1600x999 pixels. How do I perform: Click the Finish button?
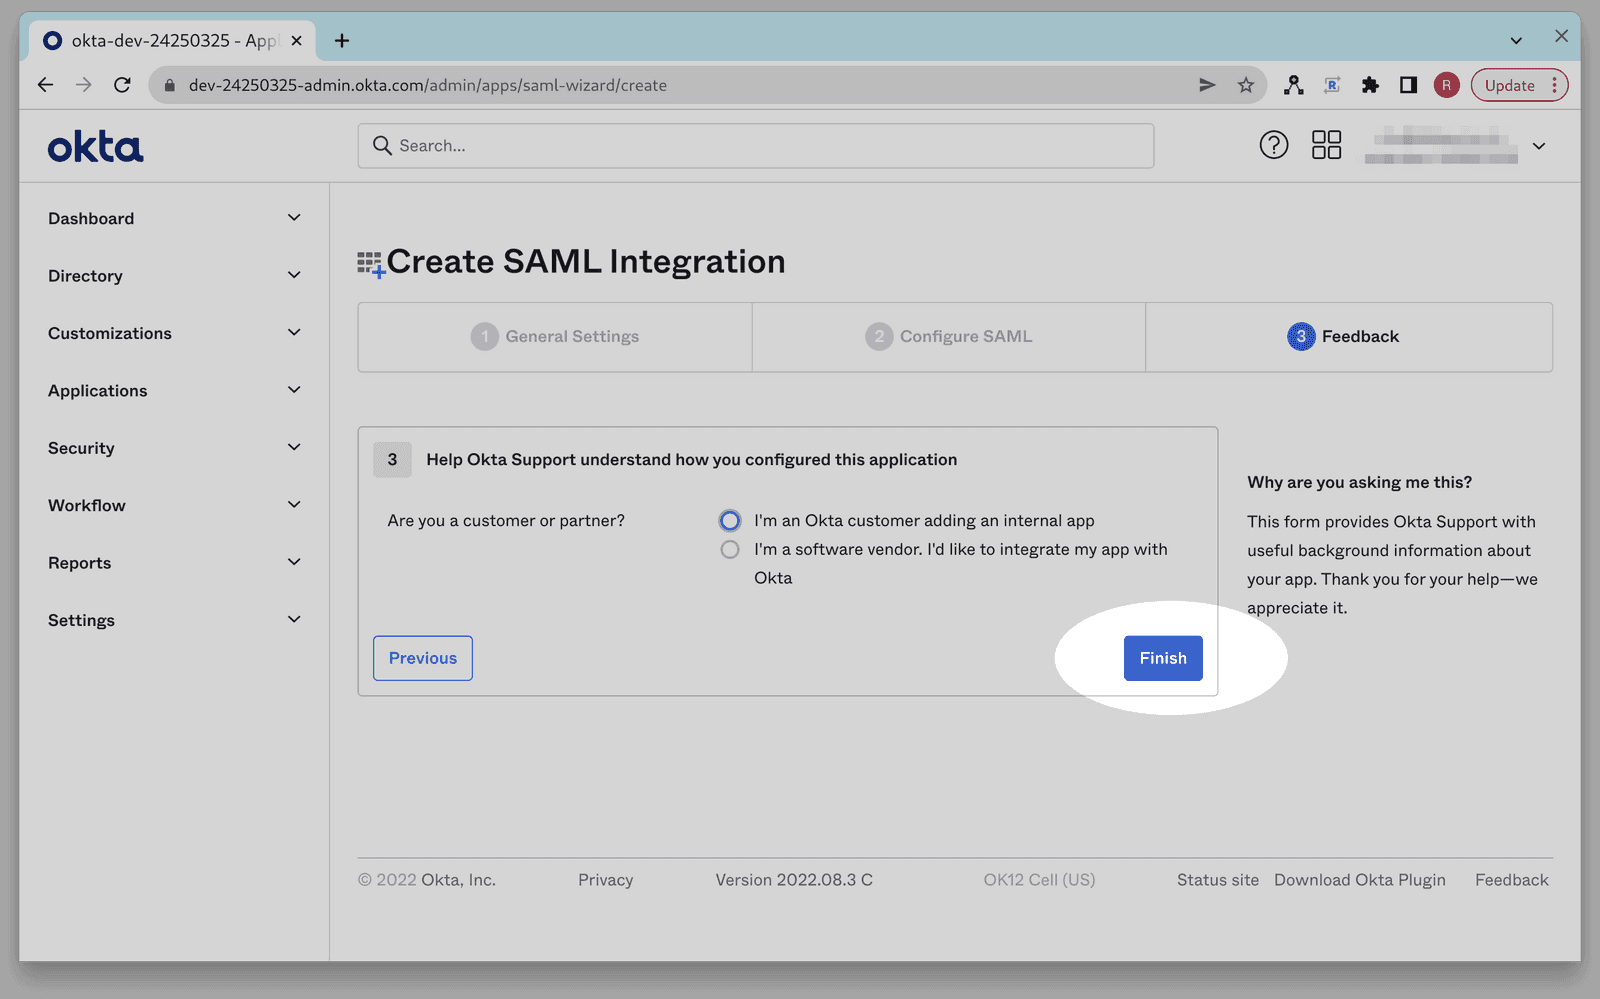coord(1163,658)
